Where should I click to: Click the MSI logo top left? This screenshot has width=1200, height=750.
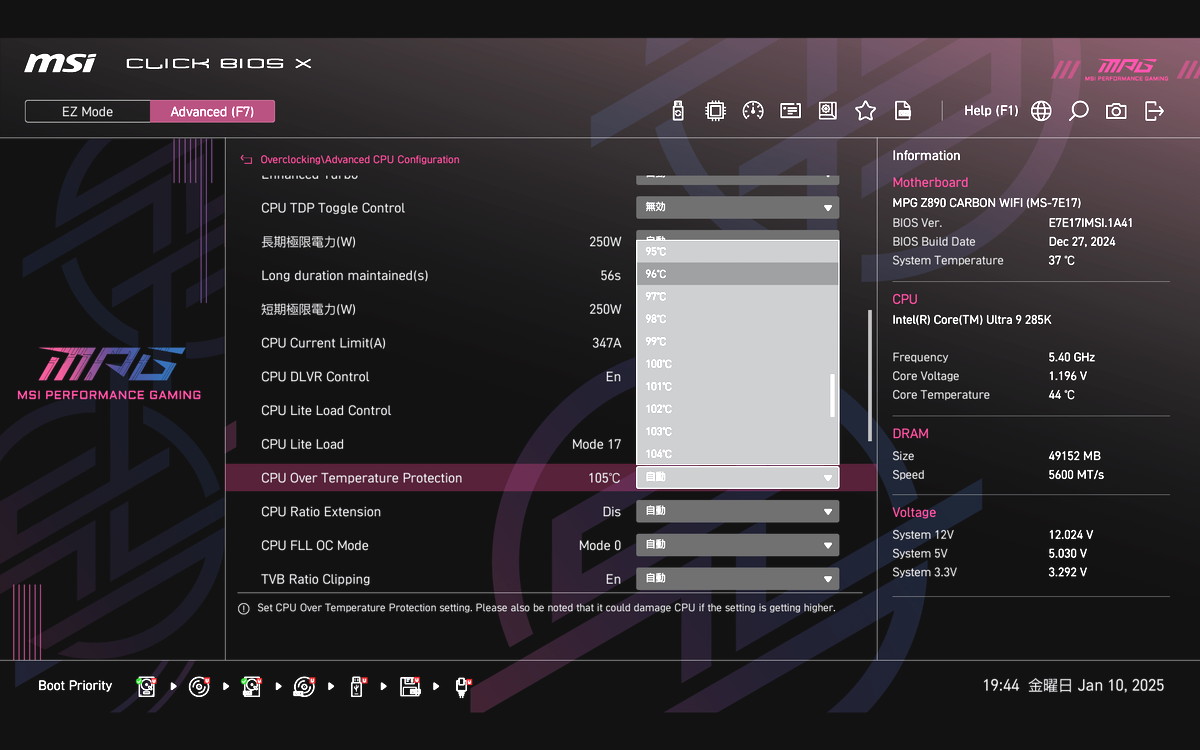pos(60,63)
